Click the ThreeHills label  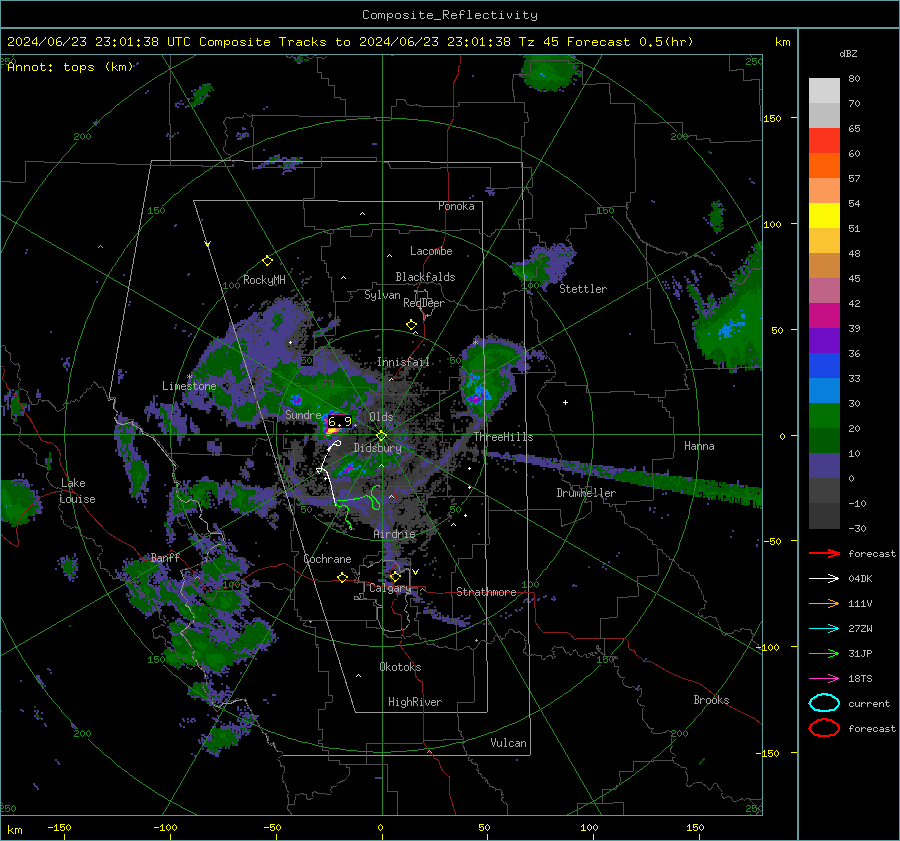503,437
